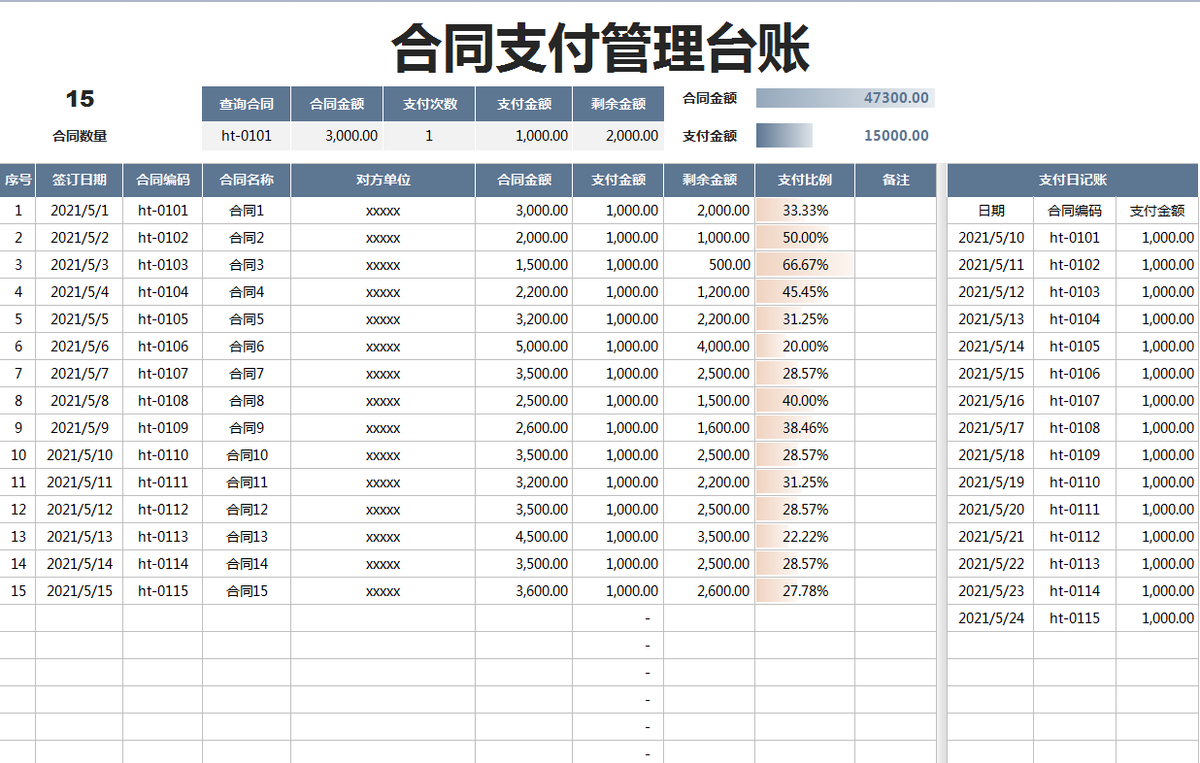Select the 支付比例 column header
1200x763 pixels.
pos(803,180)
